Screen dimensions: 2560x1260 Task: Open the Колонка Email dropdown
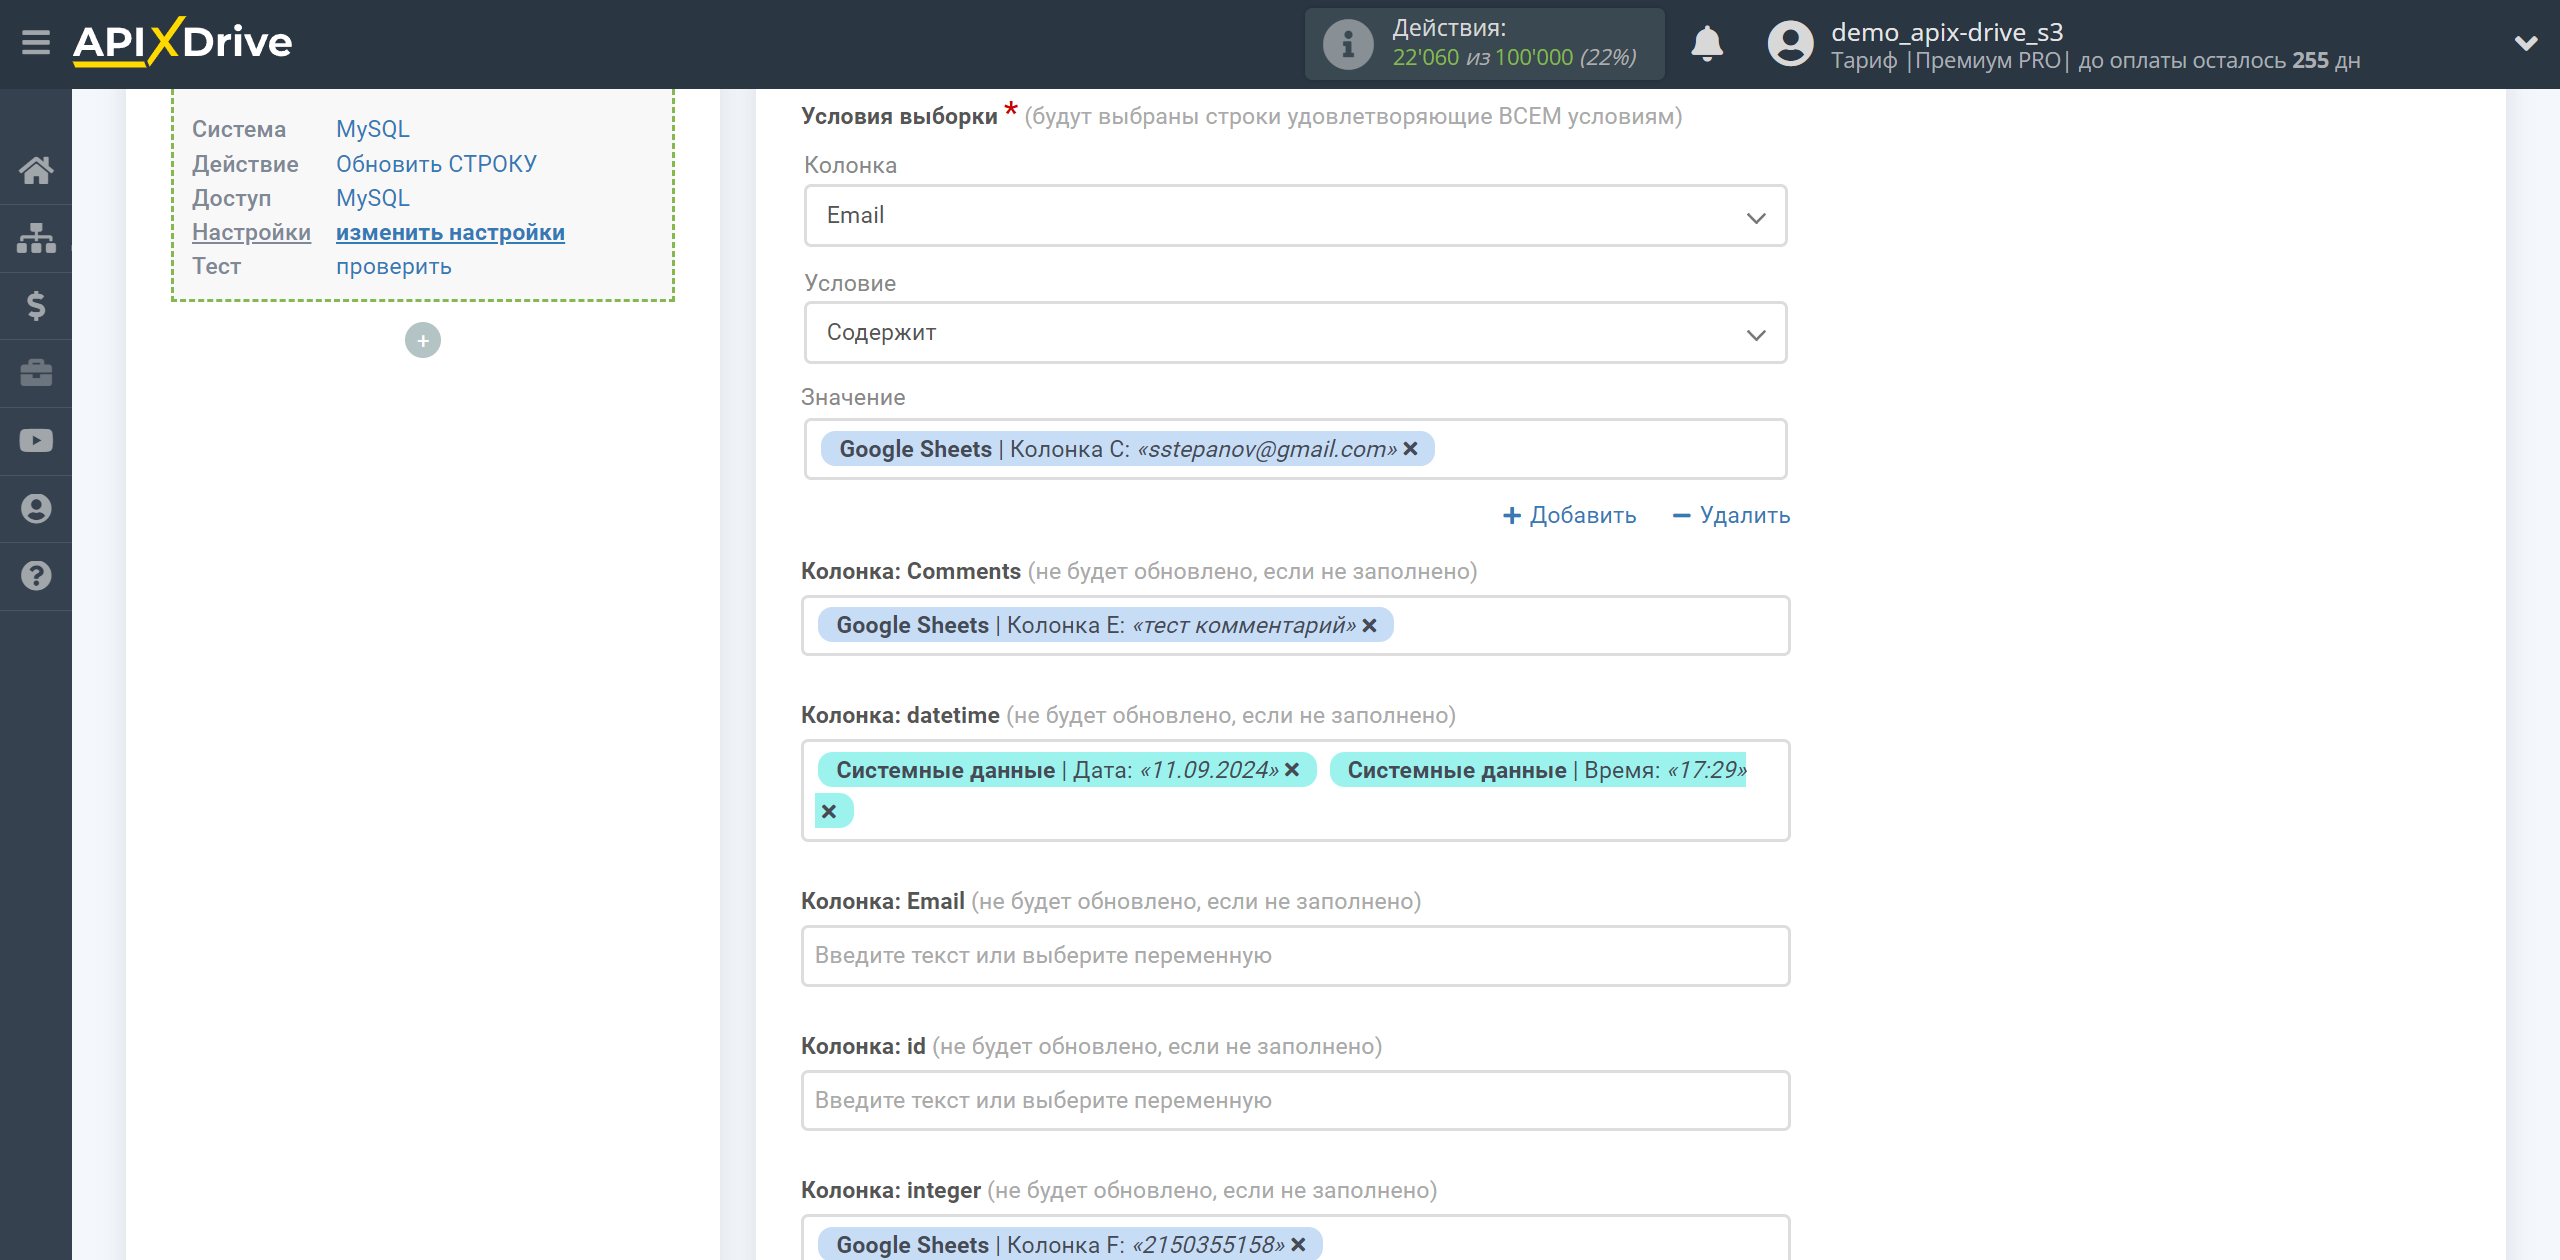point(1295,215)
